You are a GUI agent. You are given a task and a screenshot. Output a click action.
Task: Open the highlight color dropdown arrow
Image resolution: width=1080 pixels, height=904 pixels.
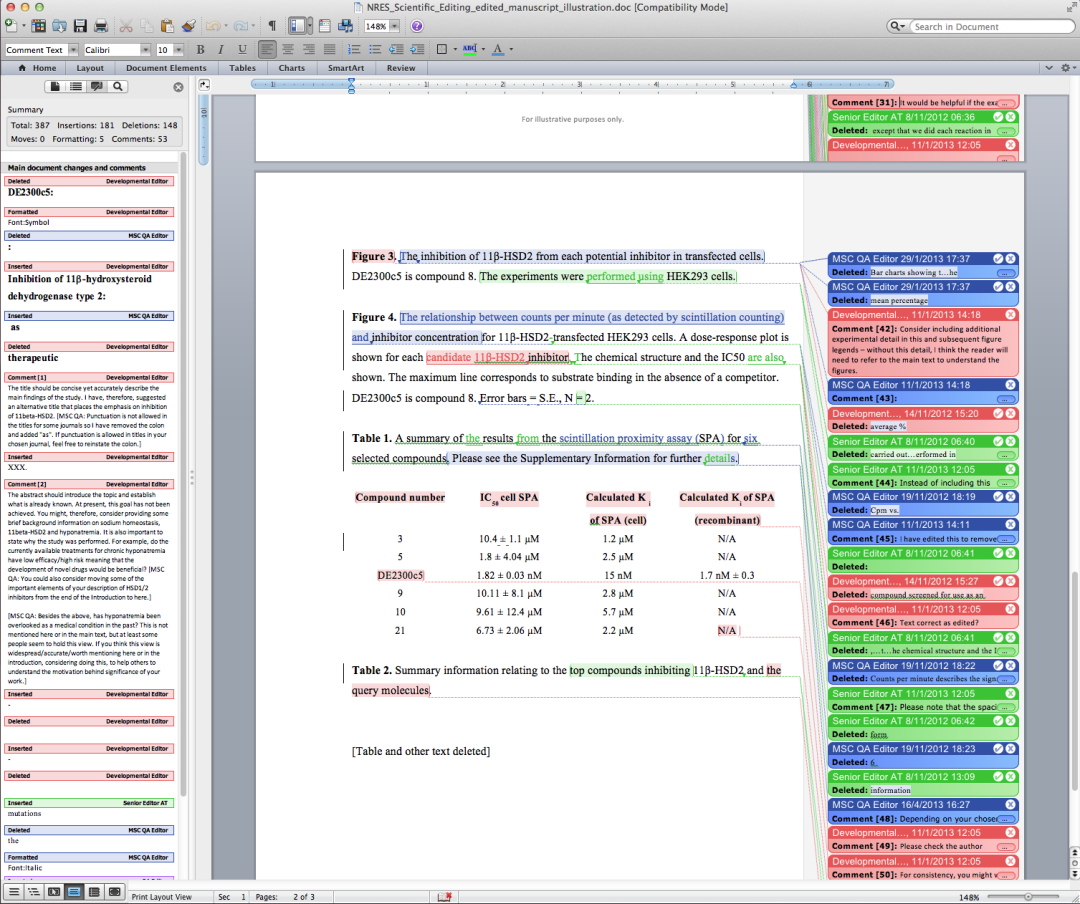click(x=483, y=49)
